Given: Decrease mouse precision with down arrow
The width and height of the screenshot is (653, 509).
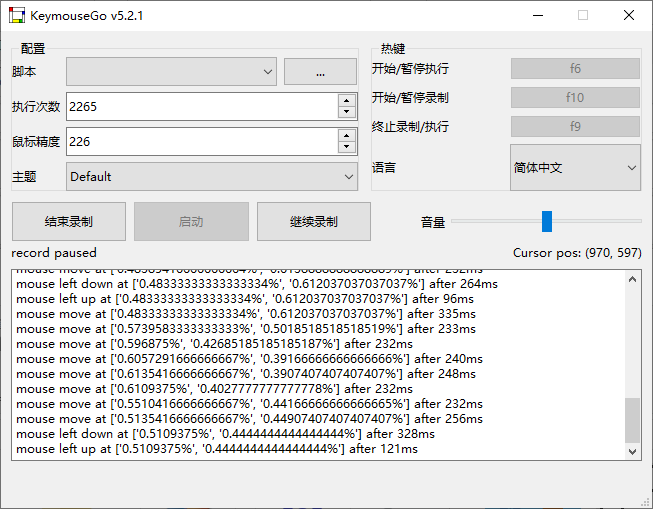Looking at the screenshot, I should [346, 147].
